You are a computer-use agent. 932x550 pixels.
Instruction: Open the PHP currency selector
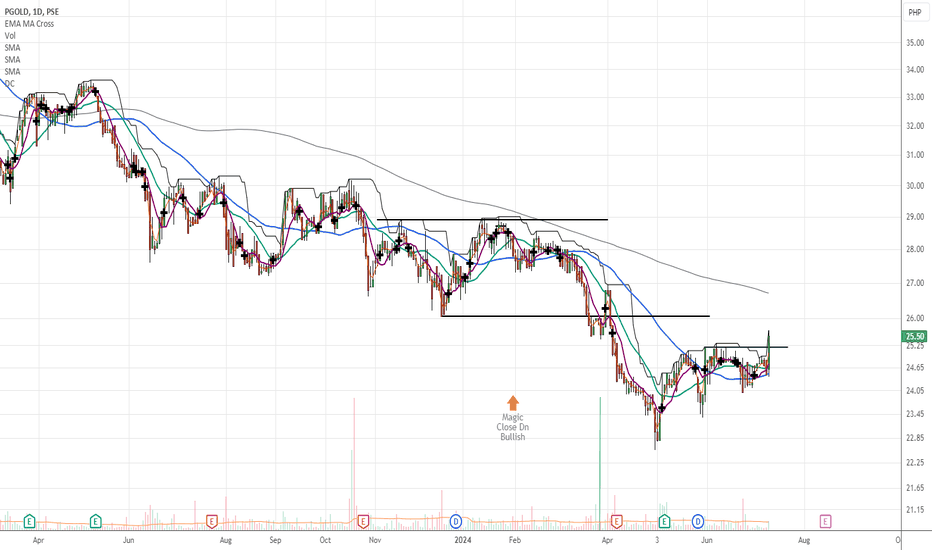tap(914, 12)
